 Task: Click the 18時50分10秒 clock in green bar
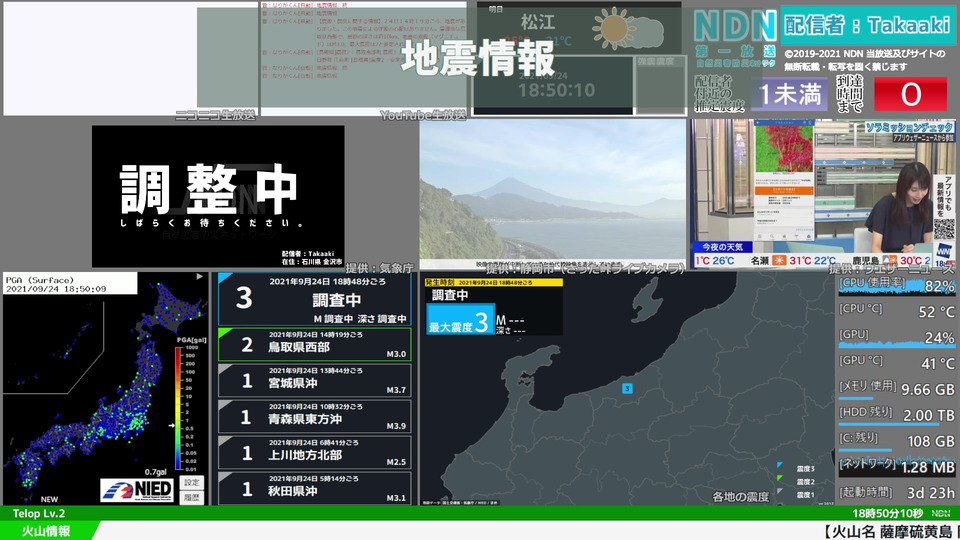(887, 513)
